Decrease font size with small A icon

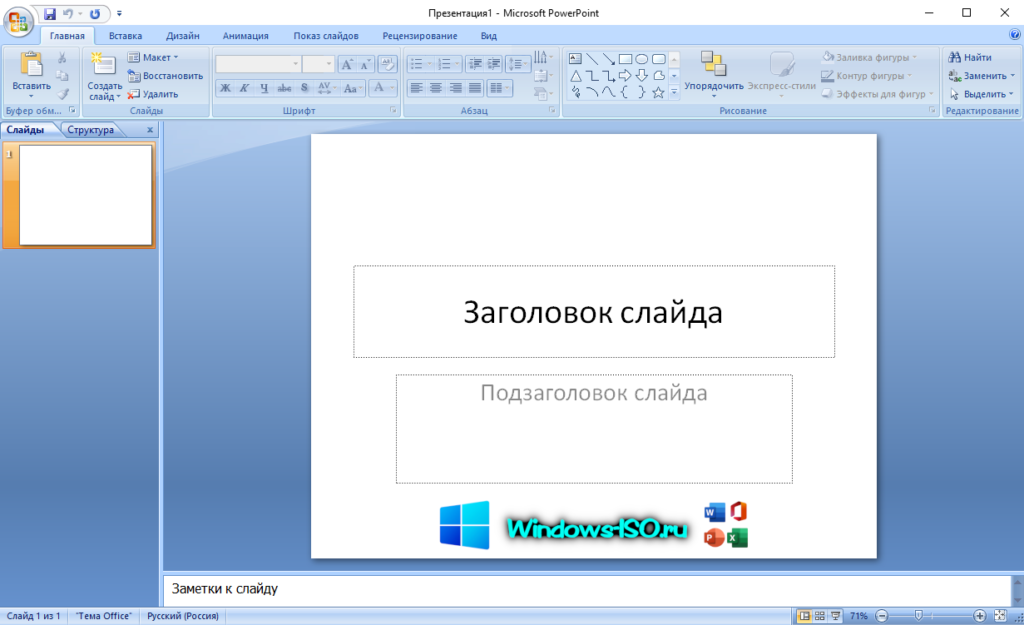(365, 63)
